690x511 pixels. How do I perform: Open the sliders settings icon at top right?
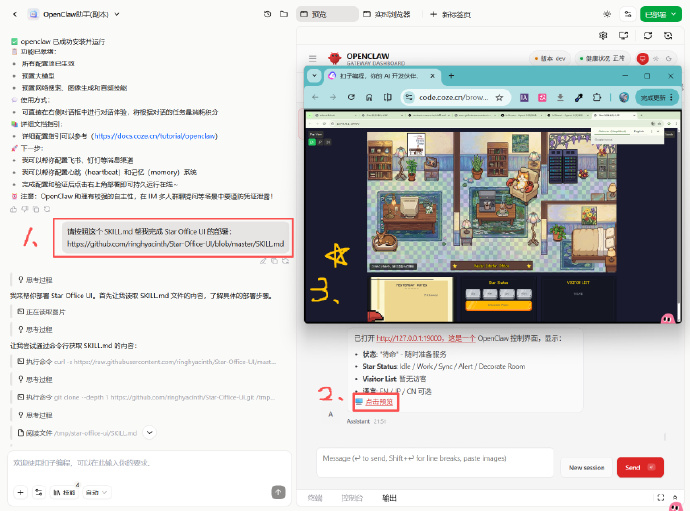pos(628,14)
